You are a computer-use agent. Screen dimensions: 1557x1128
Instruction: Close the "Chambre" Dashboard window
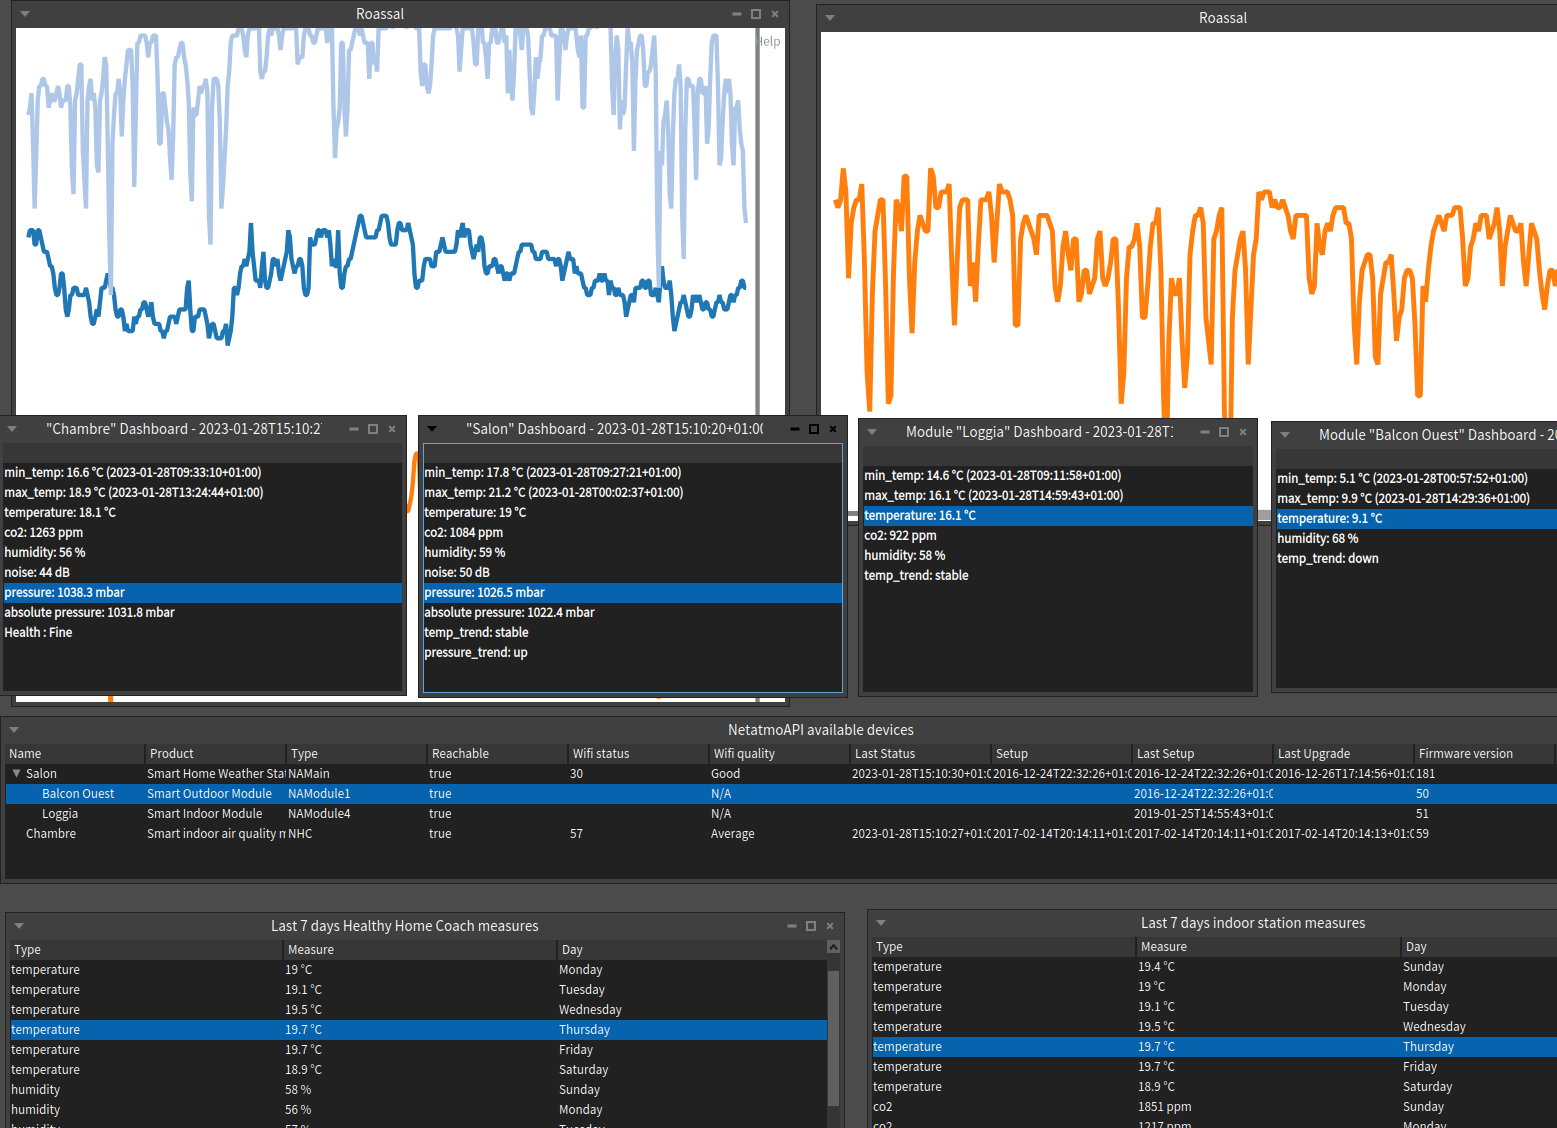(392, 429)
